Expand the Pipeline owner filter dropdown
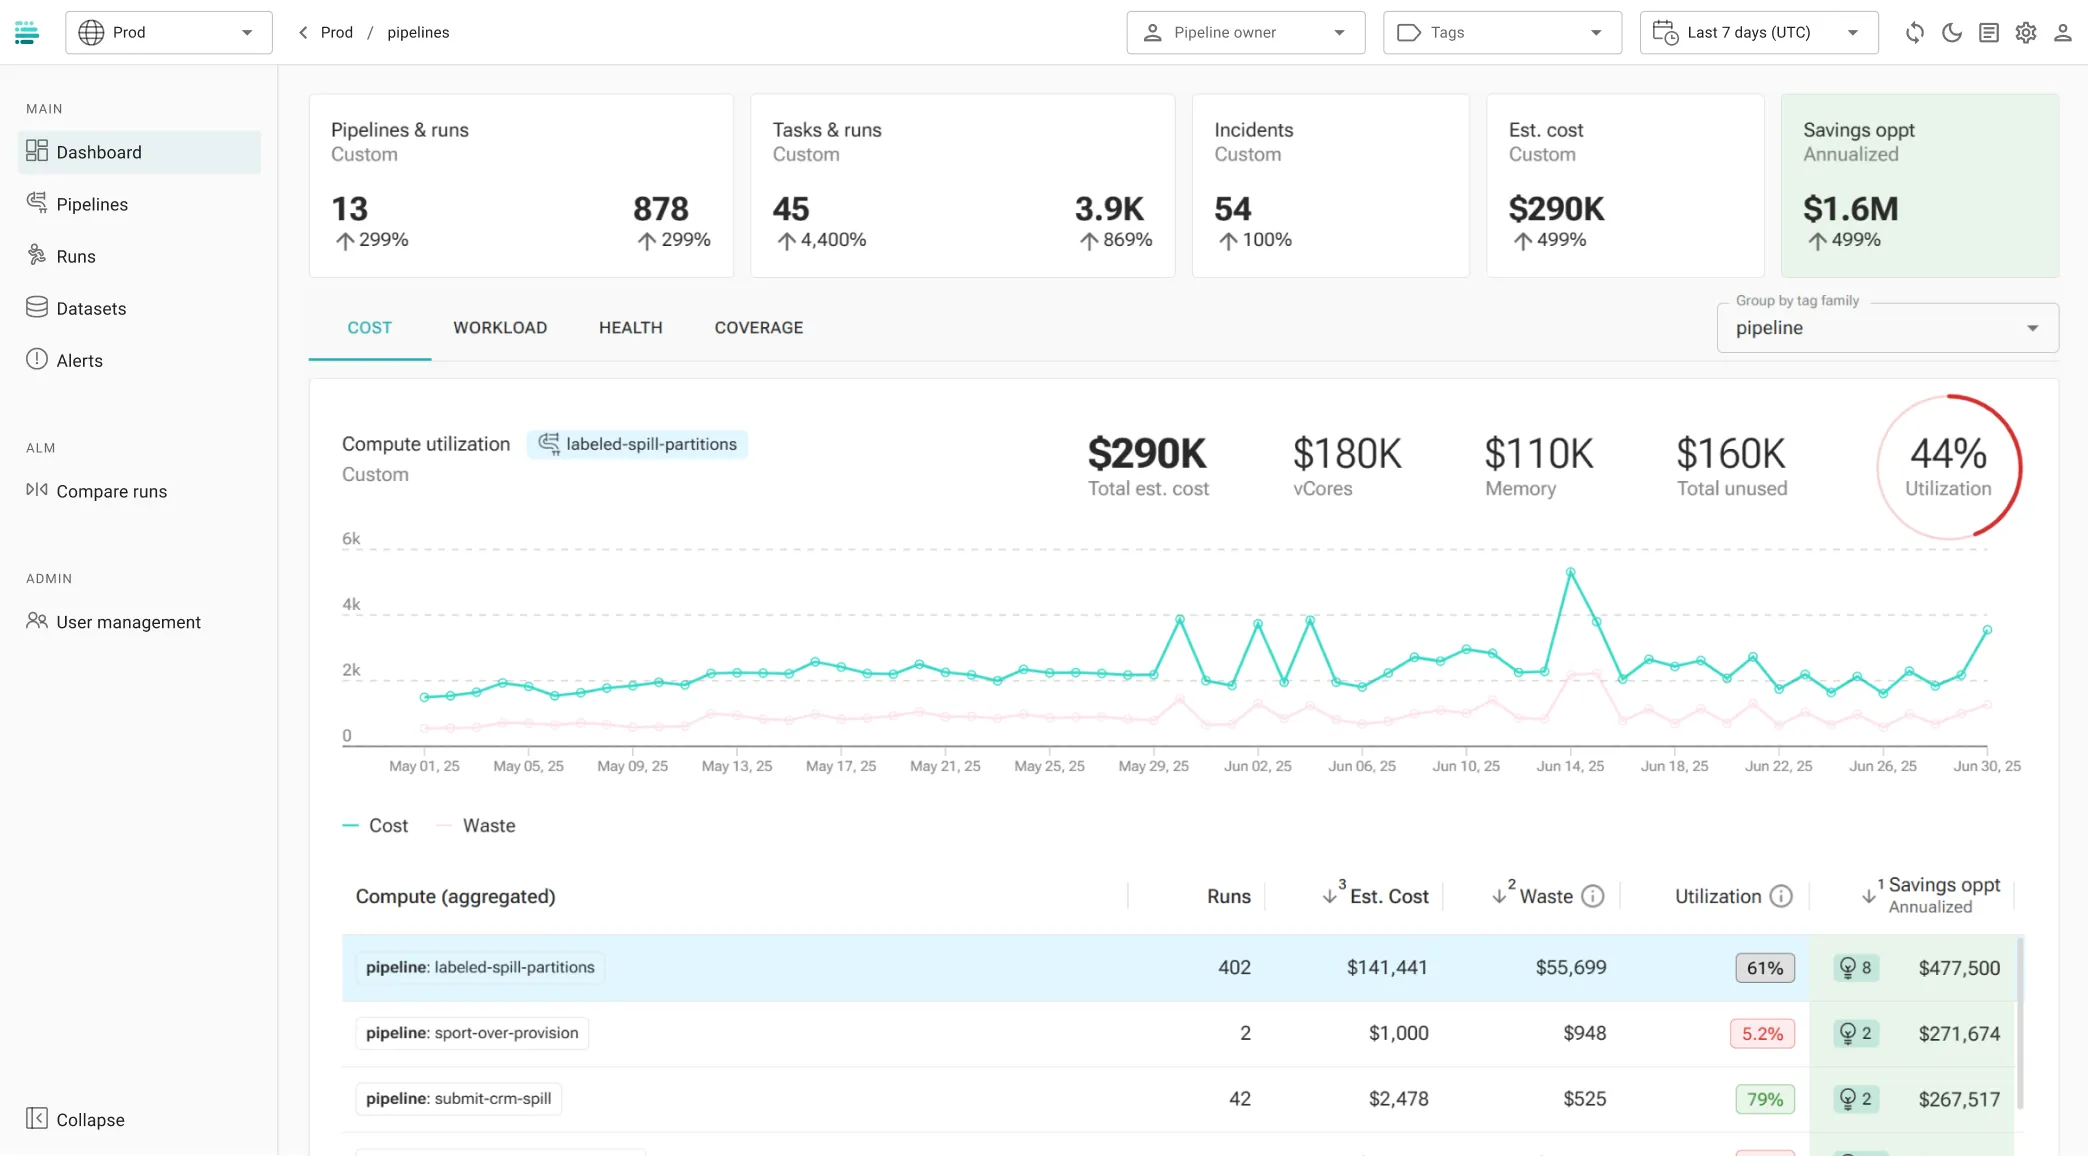Image resolution: width=2088 pixels, height=1156 pixels. pos(1245,33)
